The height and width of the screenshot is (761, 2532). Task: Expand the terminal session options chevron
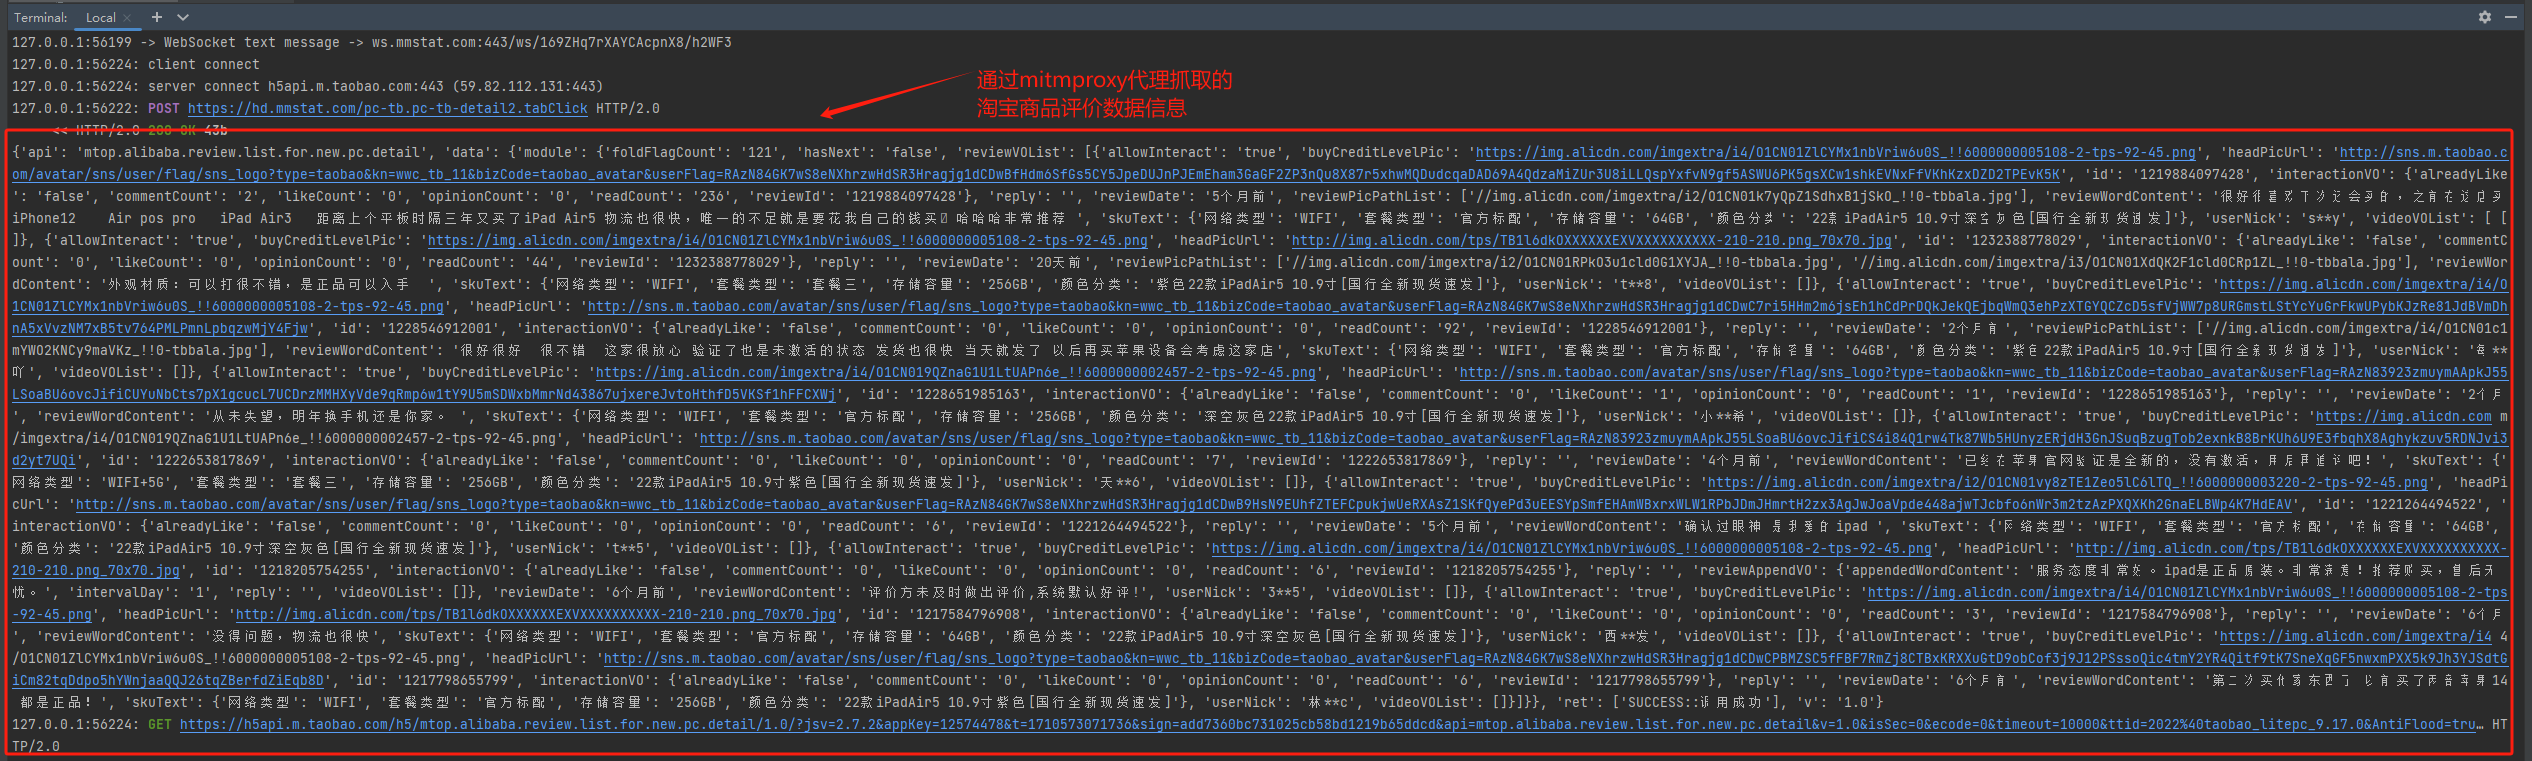point(183,17)
